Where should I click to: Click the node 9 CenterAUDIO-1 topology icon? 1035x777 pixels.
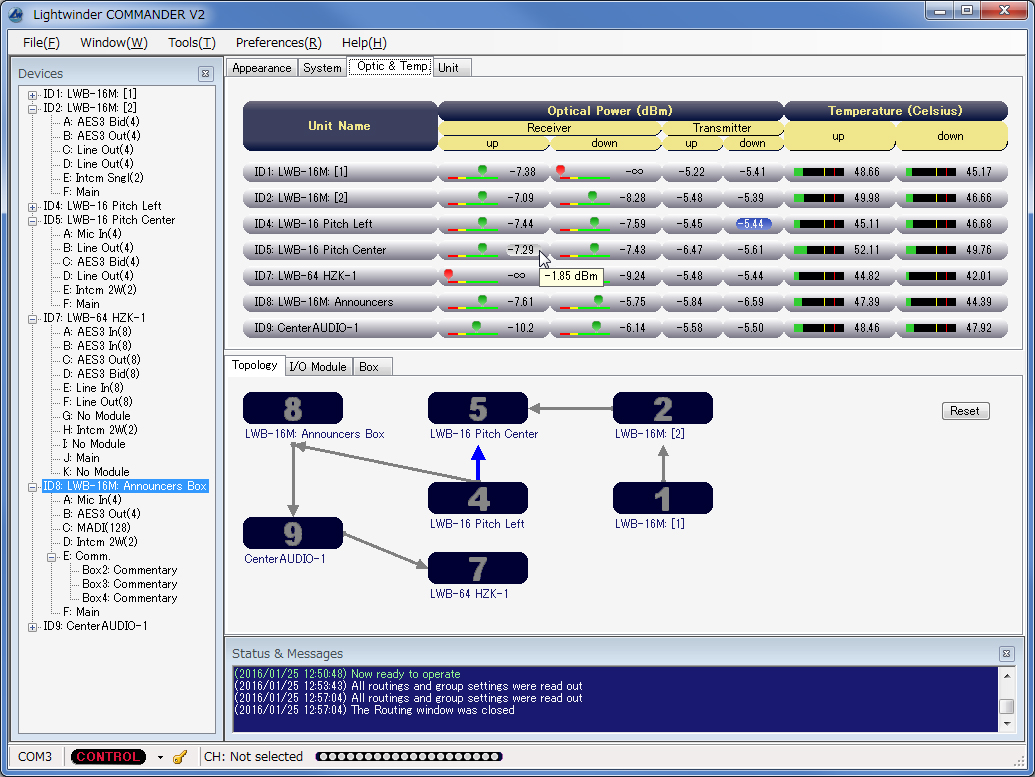point(292,533)
